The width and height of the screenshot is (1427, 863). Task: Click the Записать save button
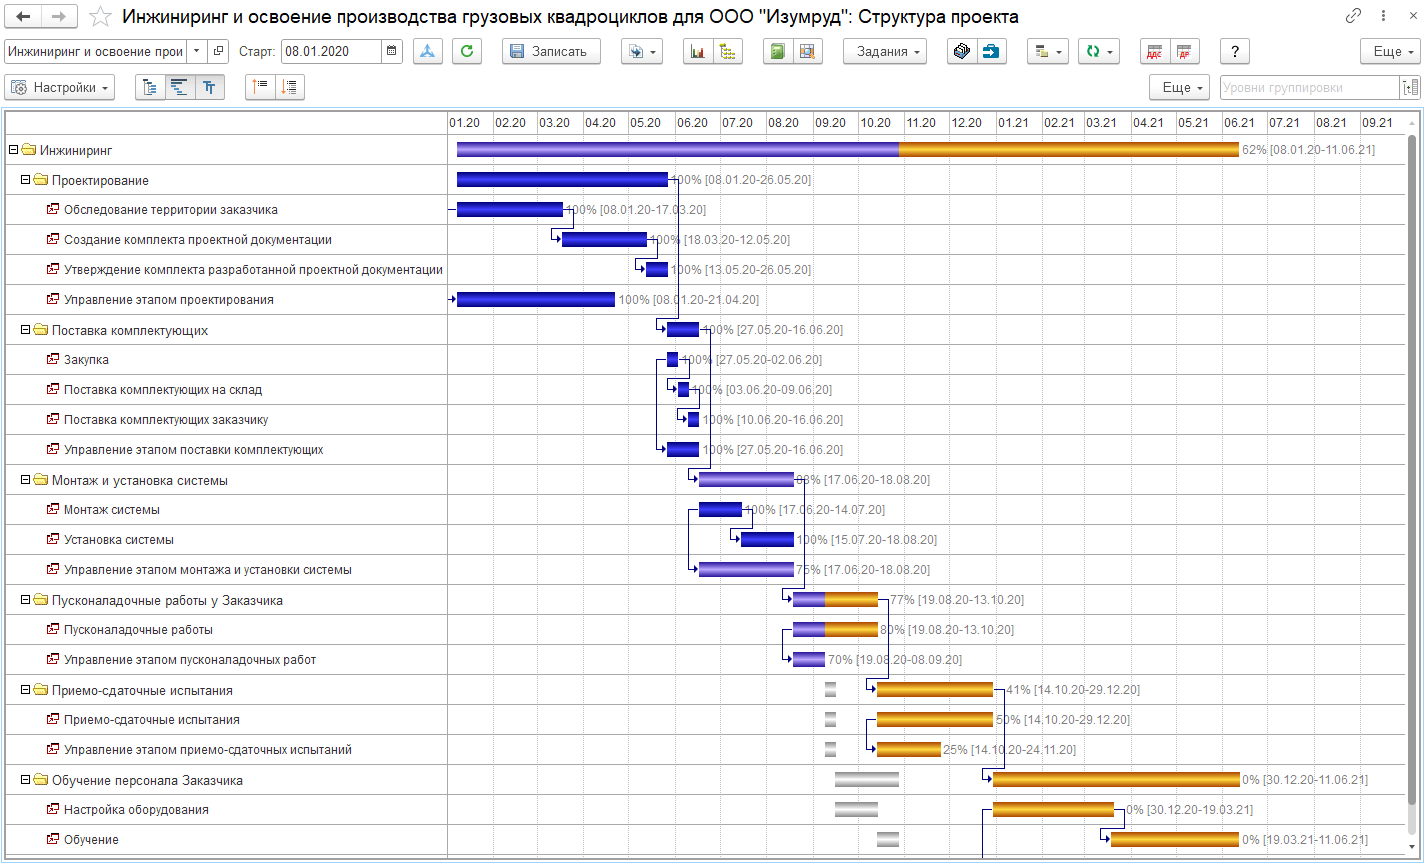[x=550, y=52]
